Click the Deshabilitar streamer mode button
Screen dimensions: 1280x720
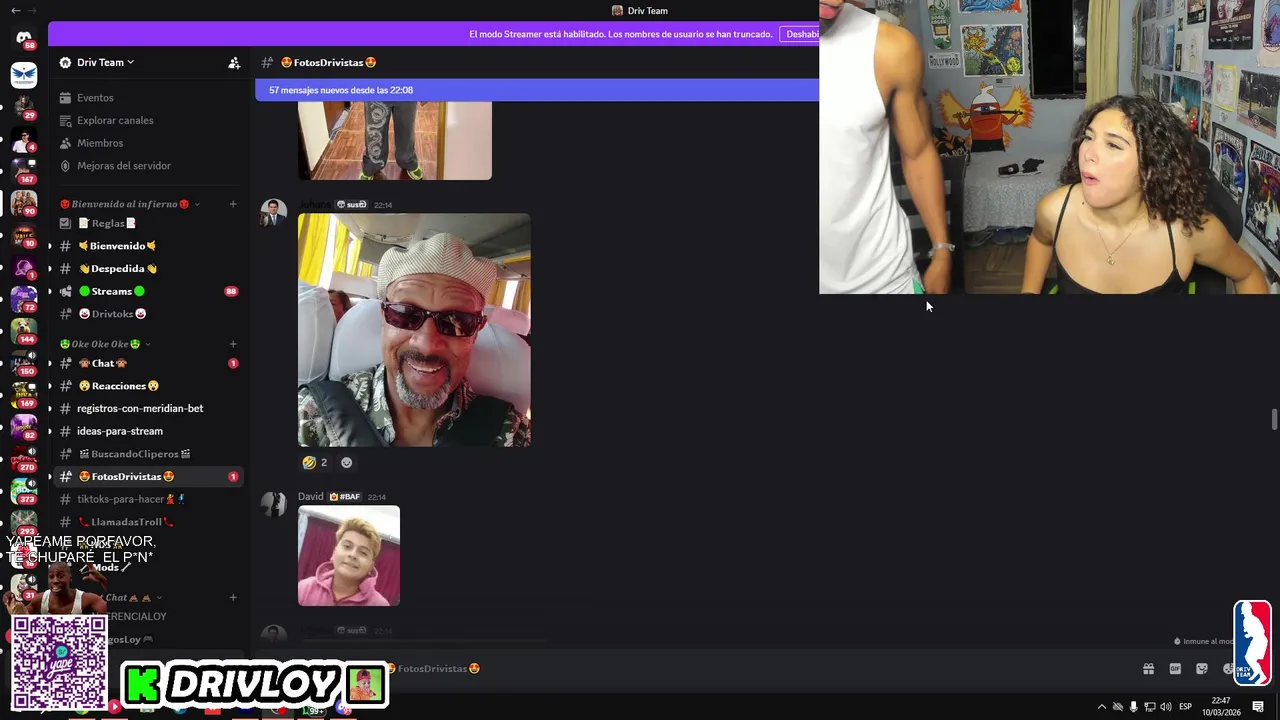[803, 34]
